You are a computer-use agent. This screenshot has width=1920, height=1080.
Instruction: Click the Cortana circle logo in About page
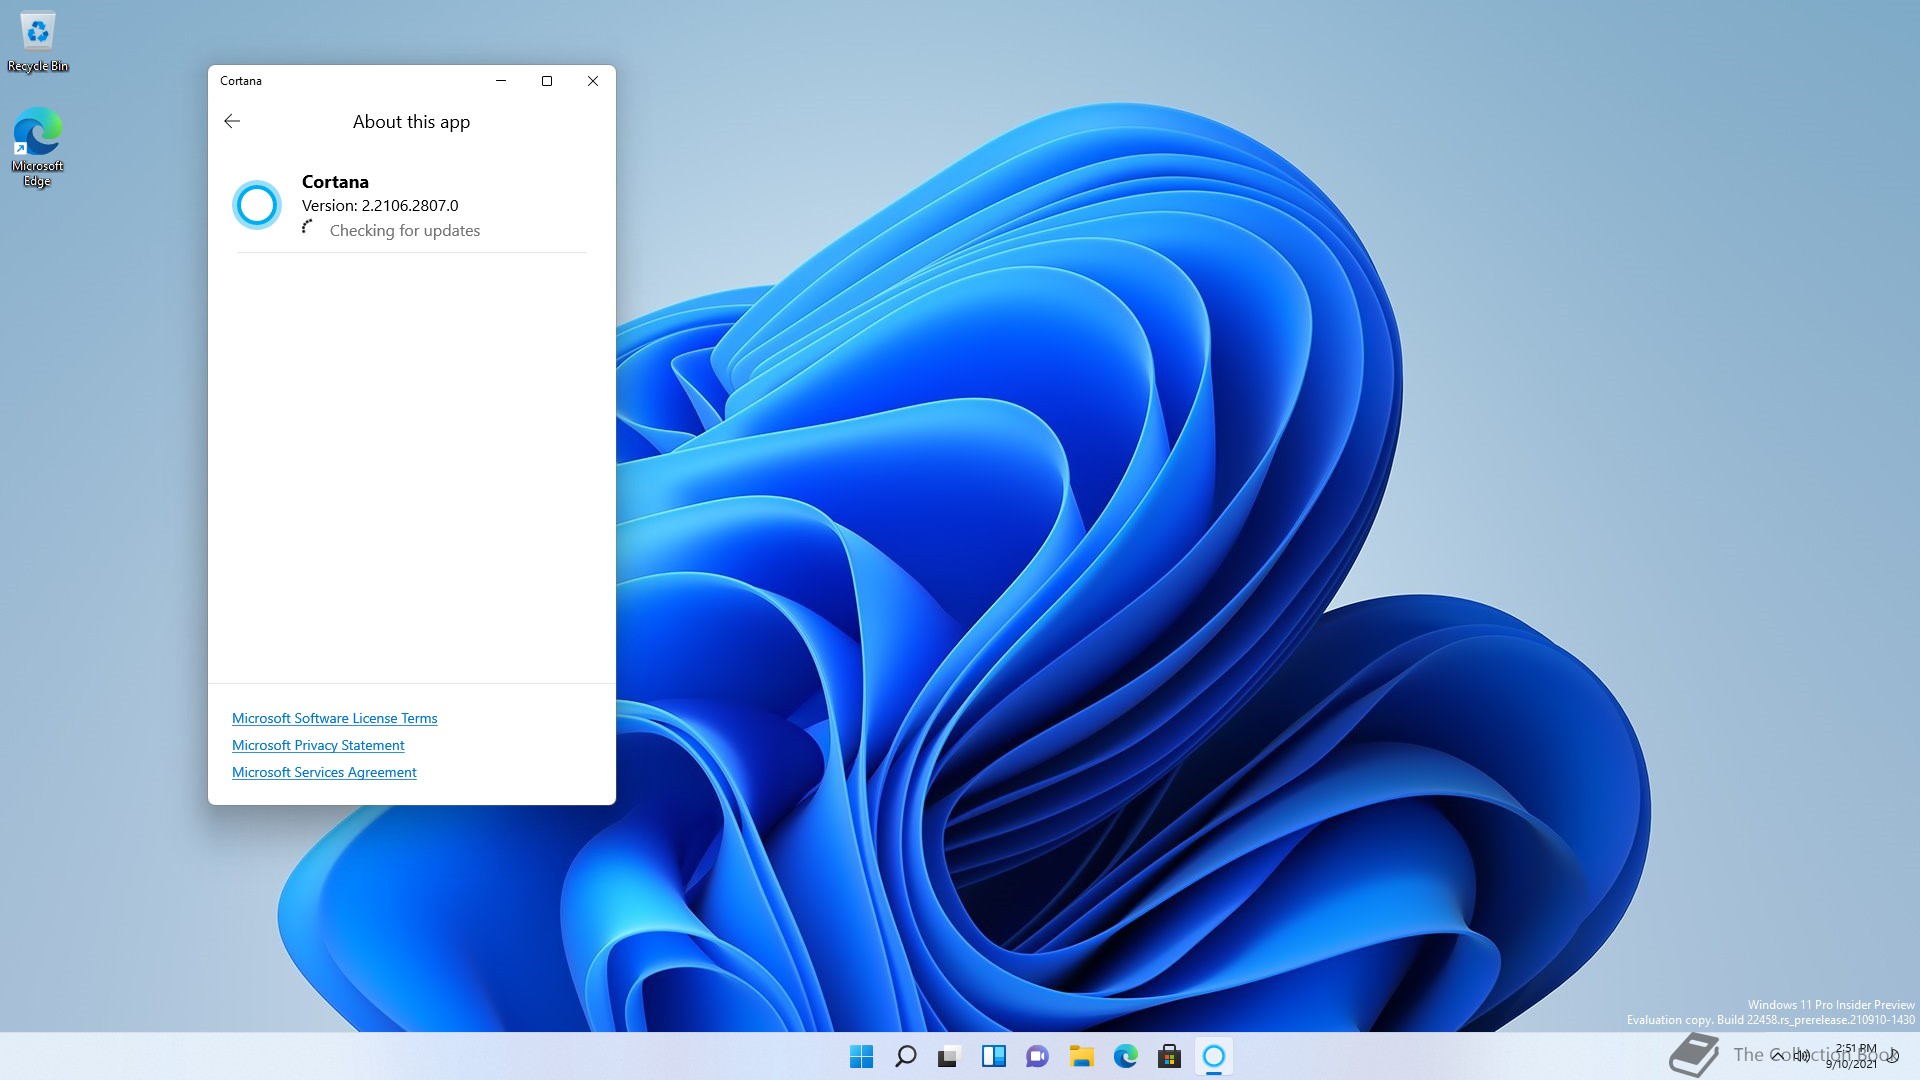[x=257, y=205]
